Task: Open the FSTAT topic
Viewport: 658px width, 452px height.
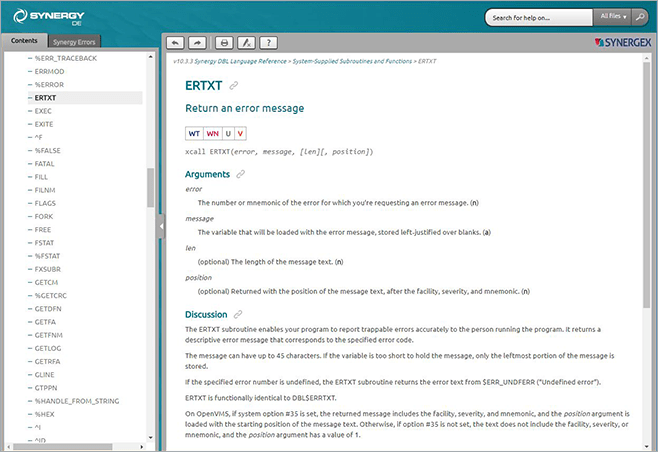Action: coord(44,243)
